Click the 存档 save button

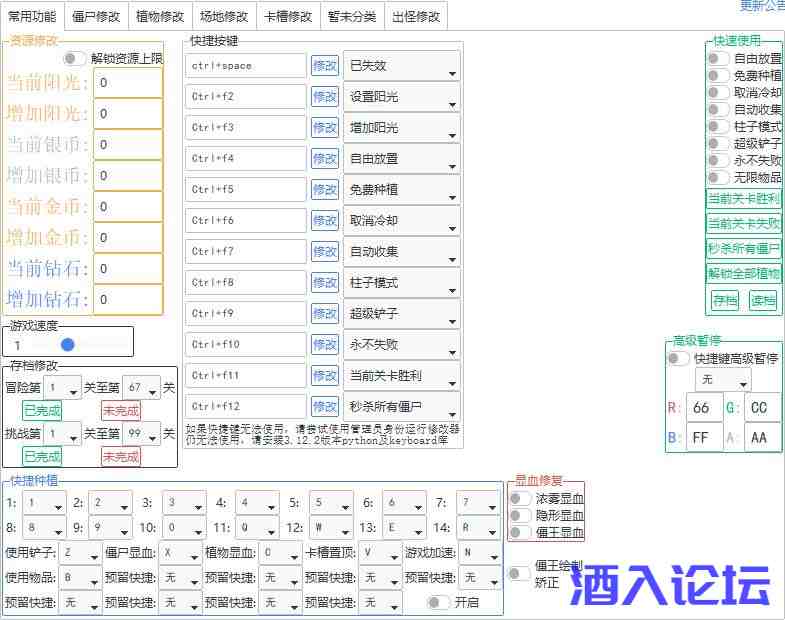click(725, 300)
